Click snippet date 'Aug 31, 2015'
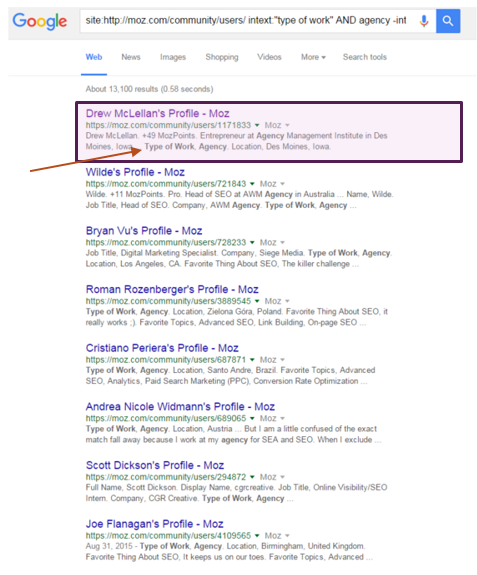 point(109,546)
